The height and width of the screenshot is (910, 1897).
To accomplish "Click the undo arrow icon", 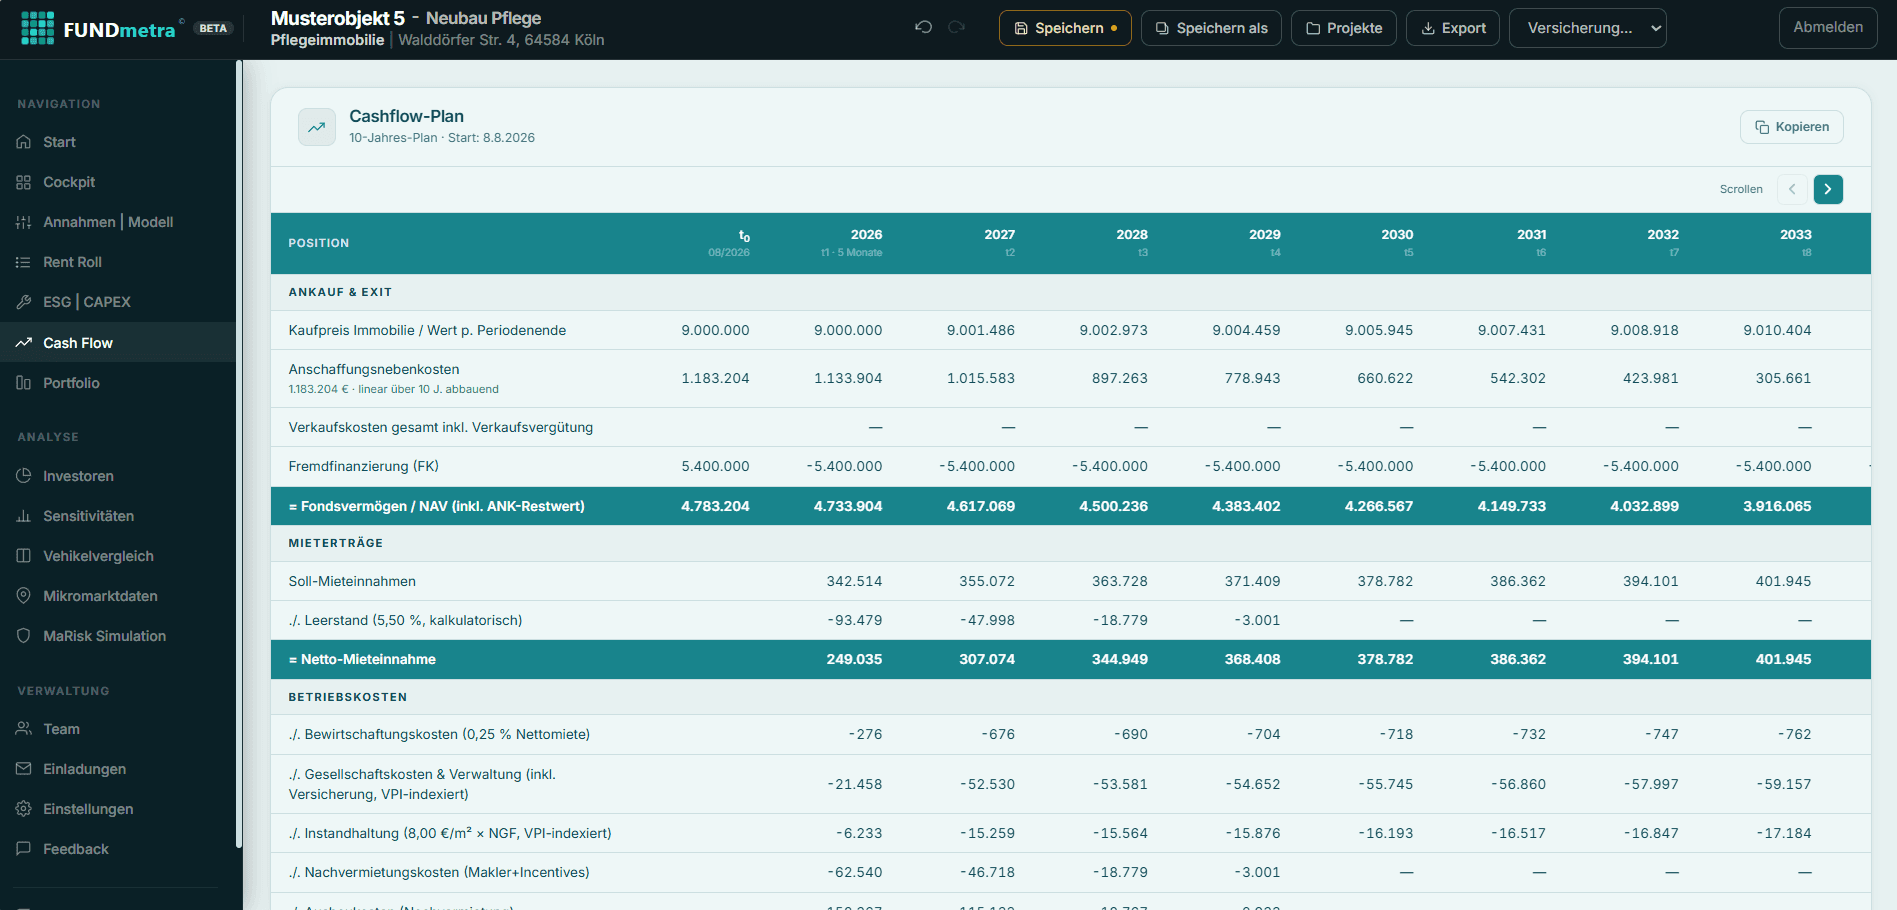I will [923, 27].
